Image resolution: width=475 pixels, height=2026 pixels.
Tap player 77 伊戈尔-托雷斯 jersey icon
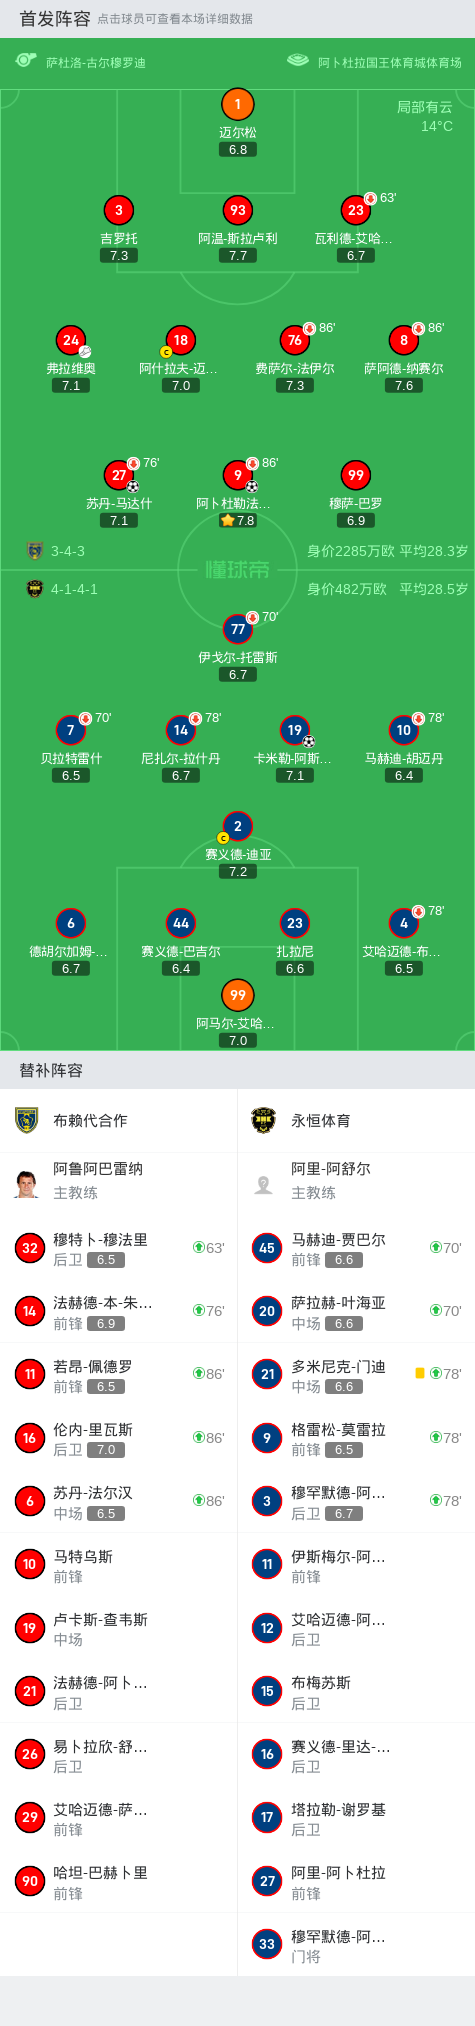click(237, 629)
